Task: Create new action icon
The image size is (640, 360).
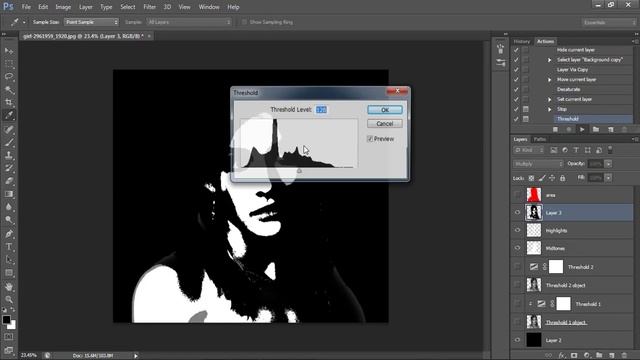Action: pos(611,130)
